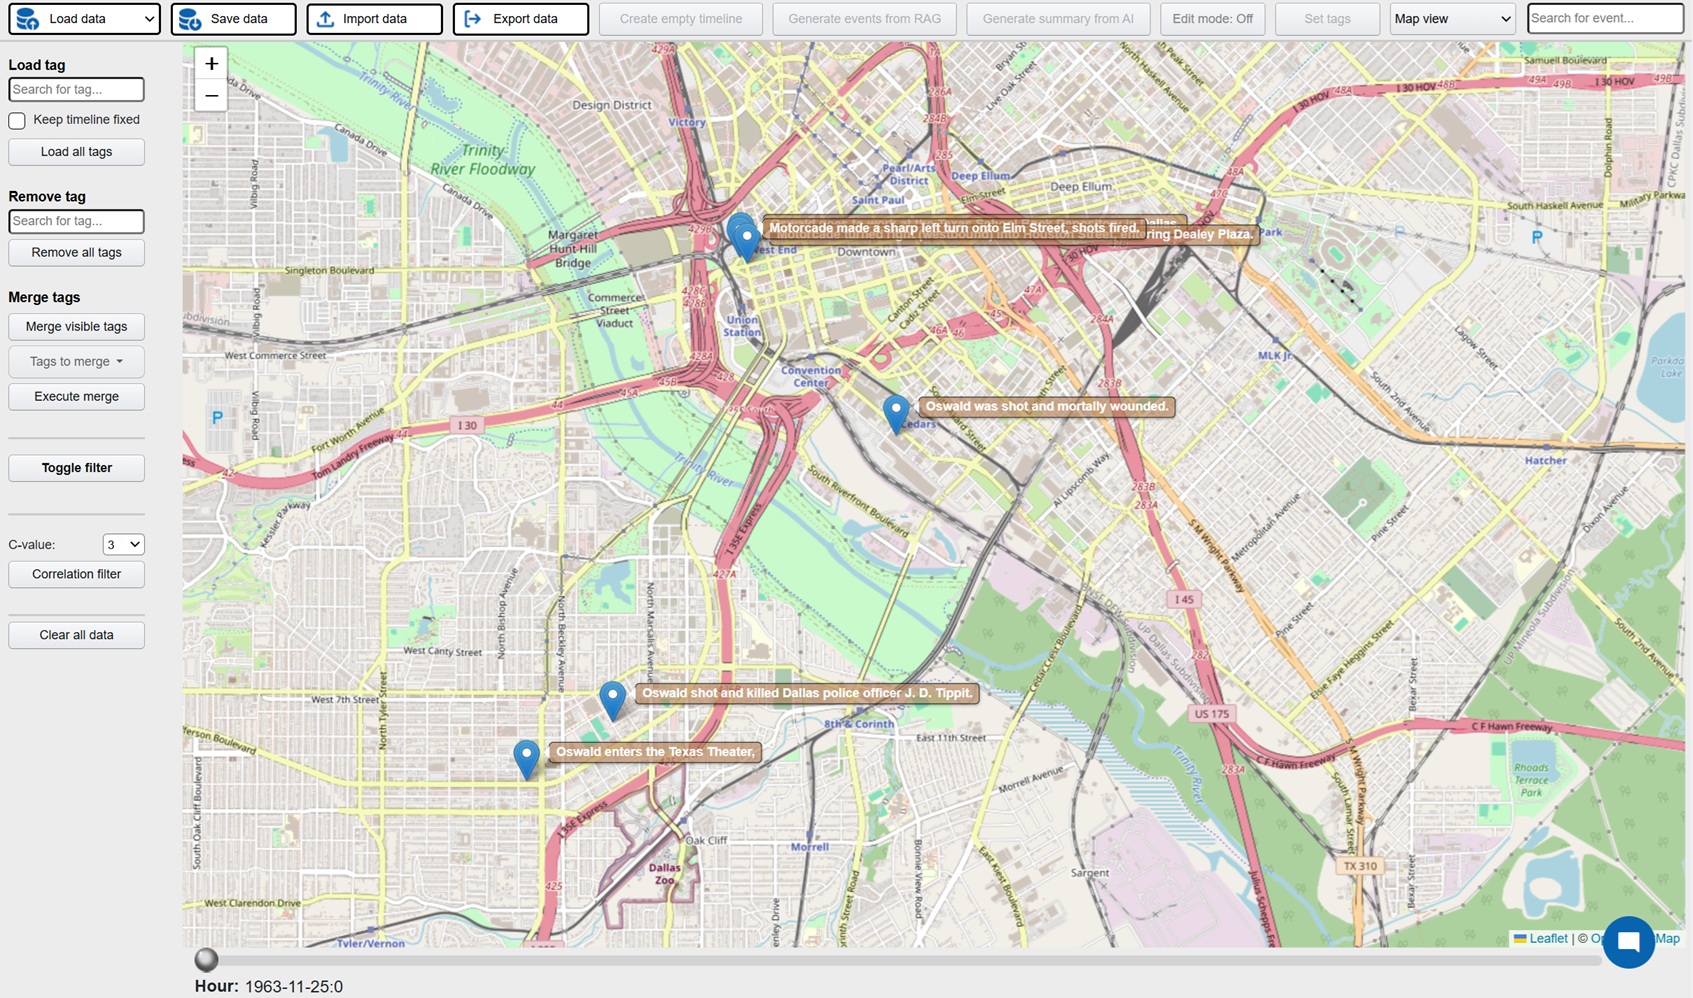Click the Texas Theater map marker pin
The width and height of the screenshot is (1693, 998).
[527, 757]
